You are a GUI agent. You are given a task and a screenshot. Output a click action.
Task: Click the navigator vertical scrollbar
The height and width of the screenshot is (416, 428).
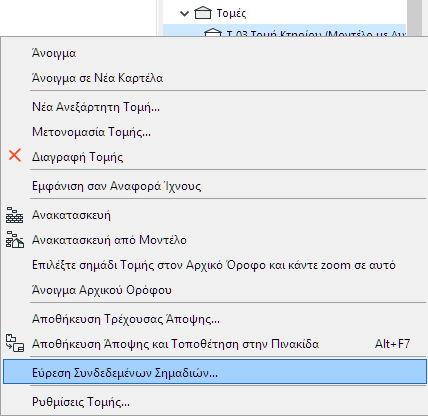coord(414,18)
